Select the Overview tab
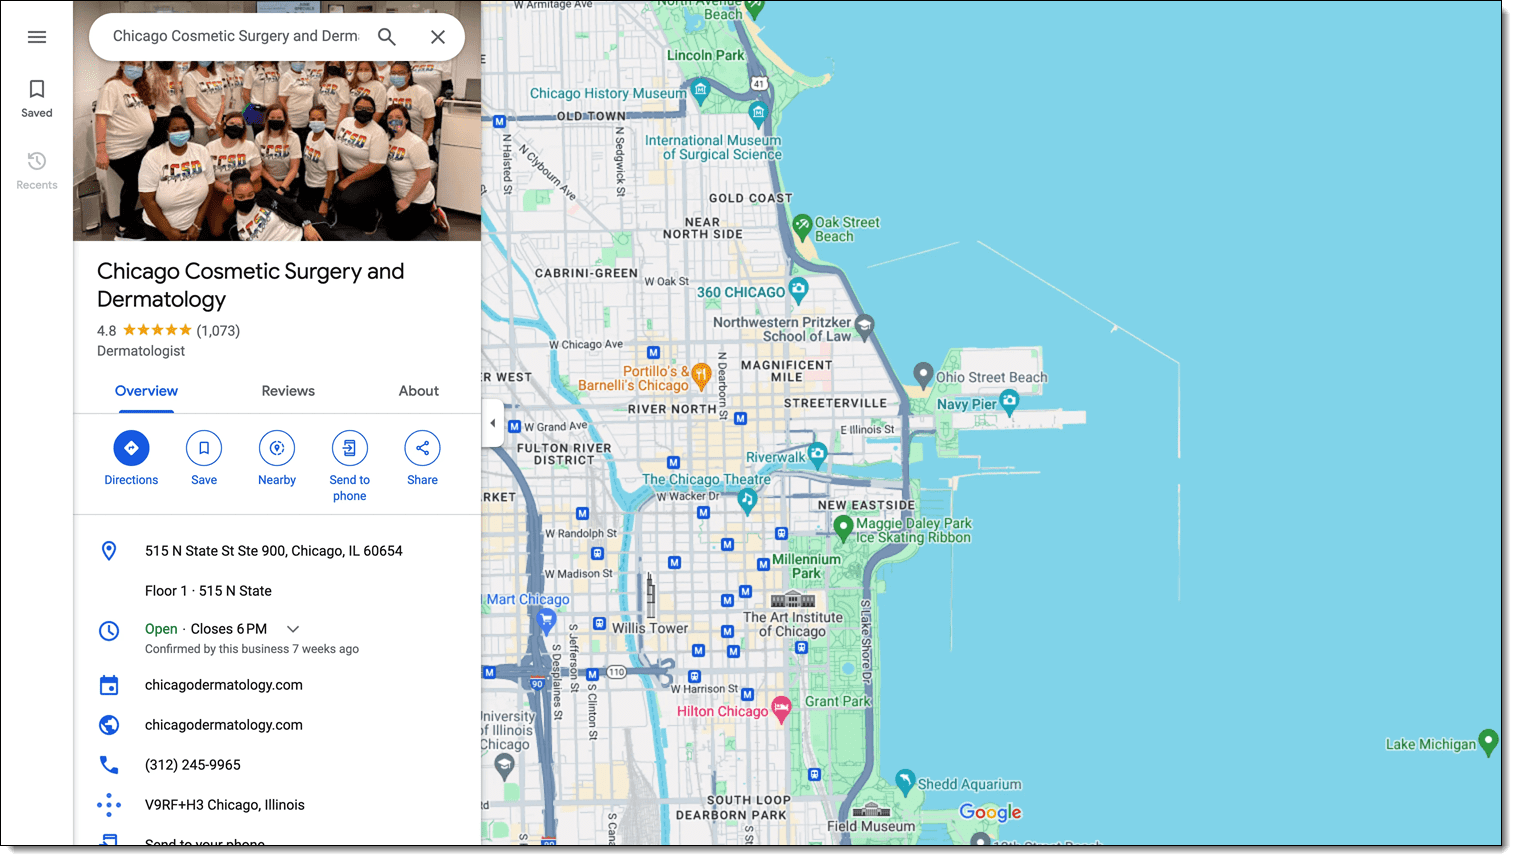1517x861 pixels. tap(146, 391)
